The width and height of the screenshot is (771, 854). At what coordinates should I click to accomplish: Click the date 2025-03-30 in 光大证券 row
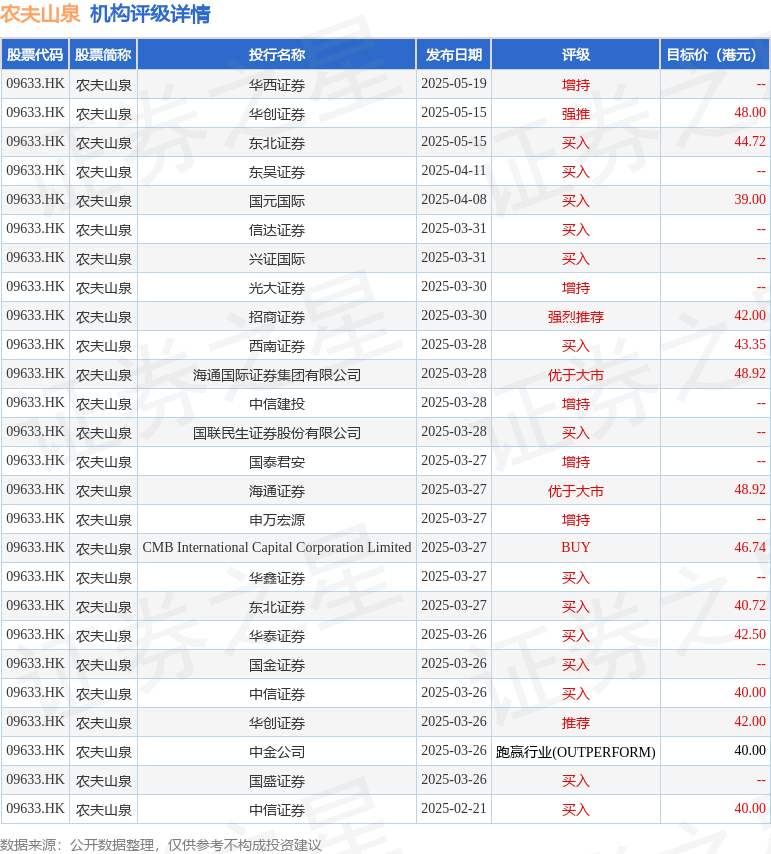[454, 286]
